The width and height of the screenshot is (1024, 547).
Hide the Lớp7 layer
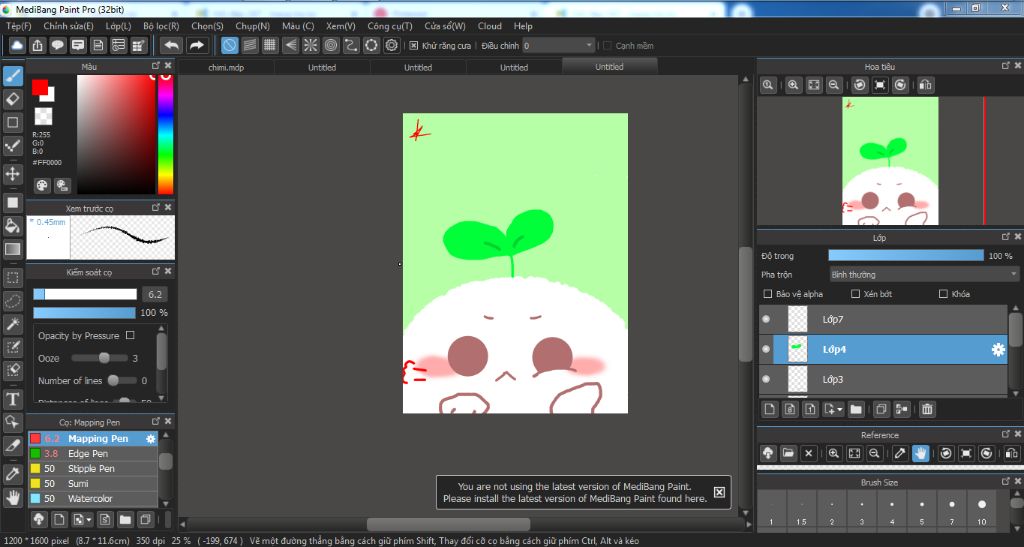pyautogui.click(x=766, y=319)
